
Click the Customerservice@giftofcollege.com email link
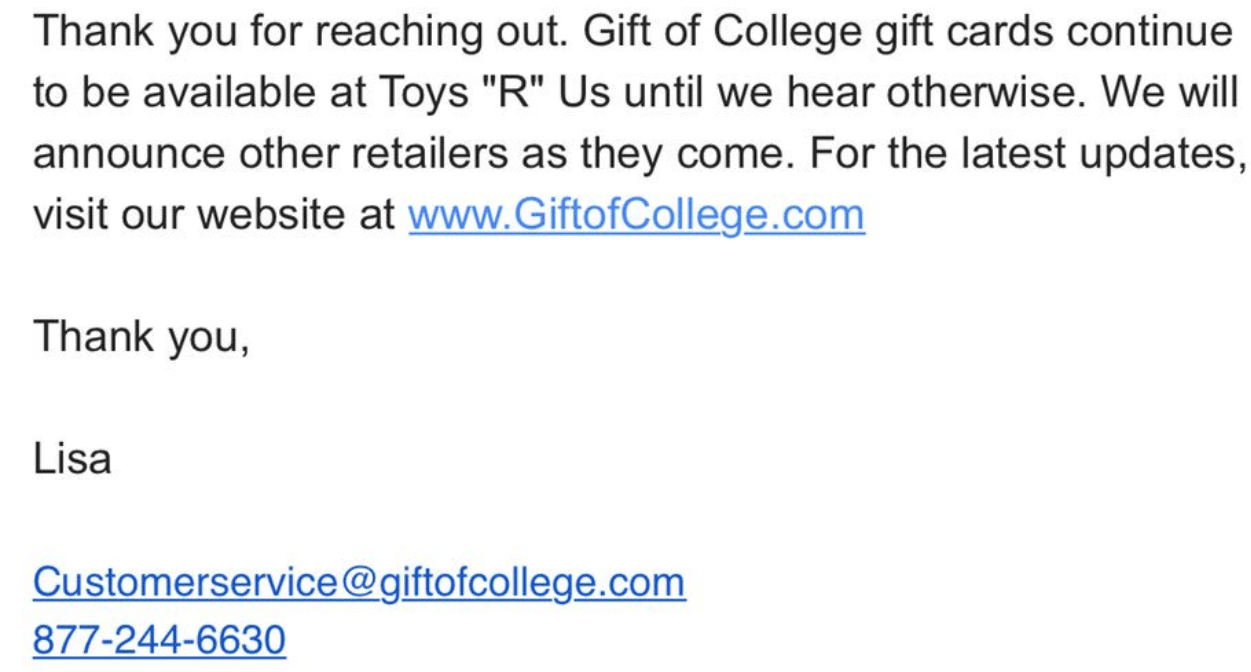tap(359, 583)
